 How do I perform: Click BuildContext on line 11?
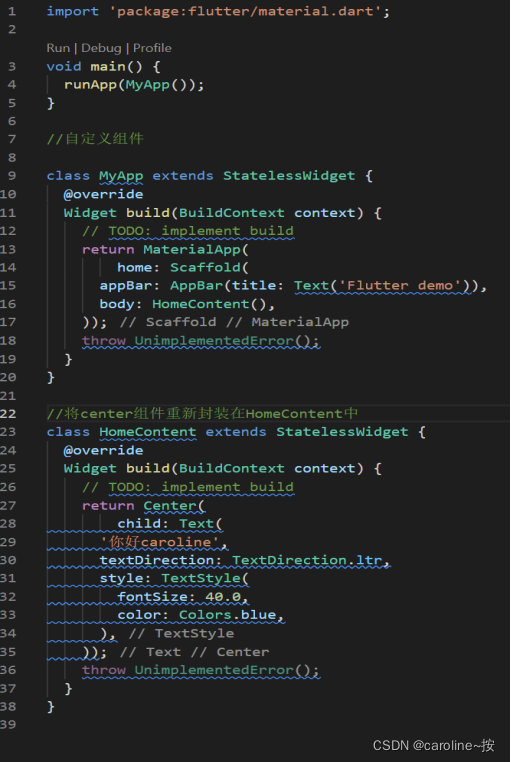tap(232, 213)
